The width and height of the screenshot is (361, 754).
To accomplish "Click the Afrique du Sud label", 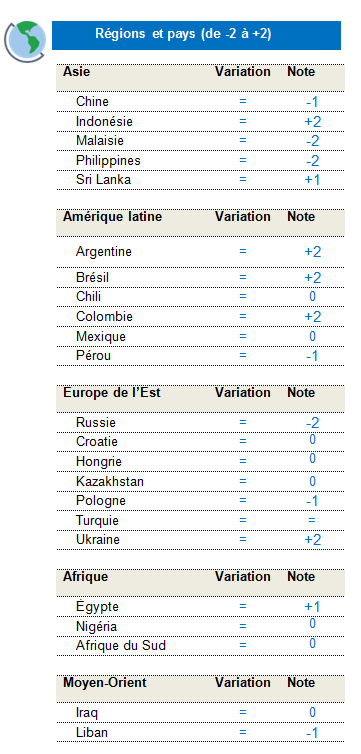I will [121, 645].
